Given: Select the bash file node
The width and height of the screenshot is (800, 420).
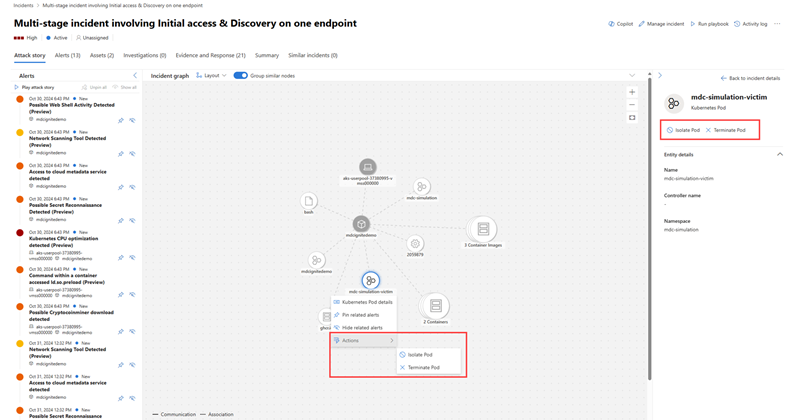Looking at the screenshot, I should point(309,201).
